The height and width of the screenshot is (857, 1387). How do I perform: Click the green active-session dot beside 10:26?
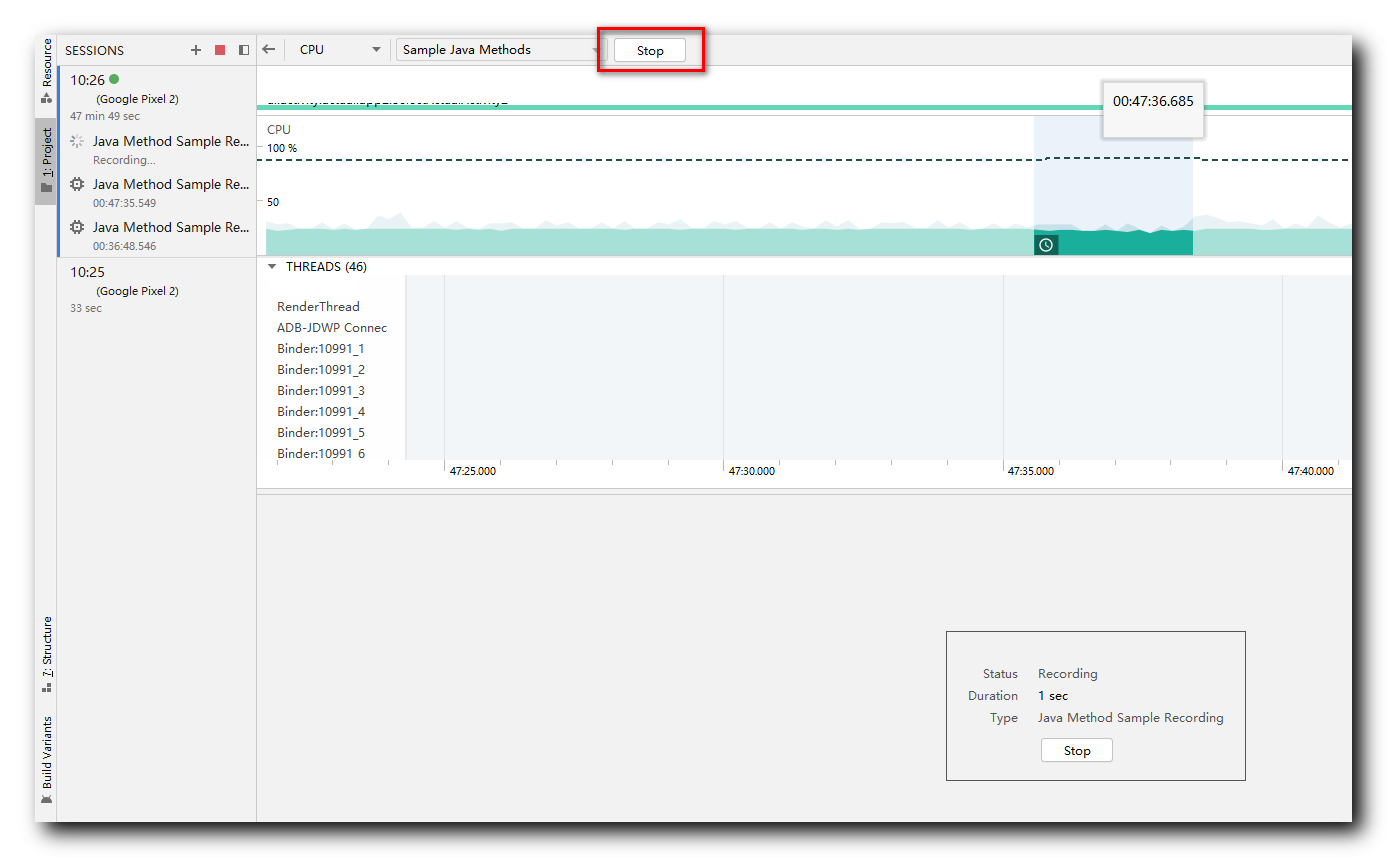(114, 79)
